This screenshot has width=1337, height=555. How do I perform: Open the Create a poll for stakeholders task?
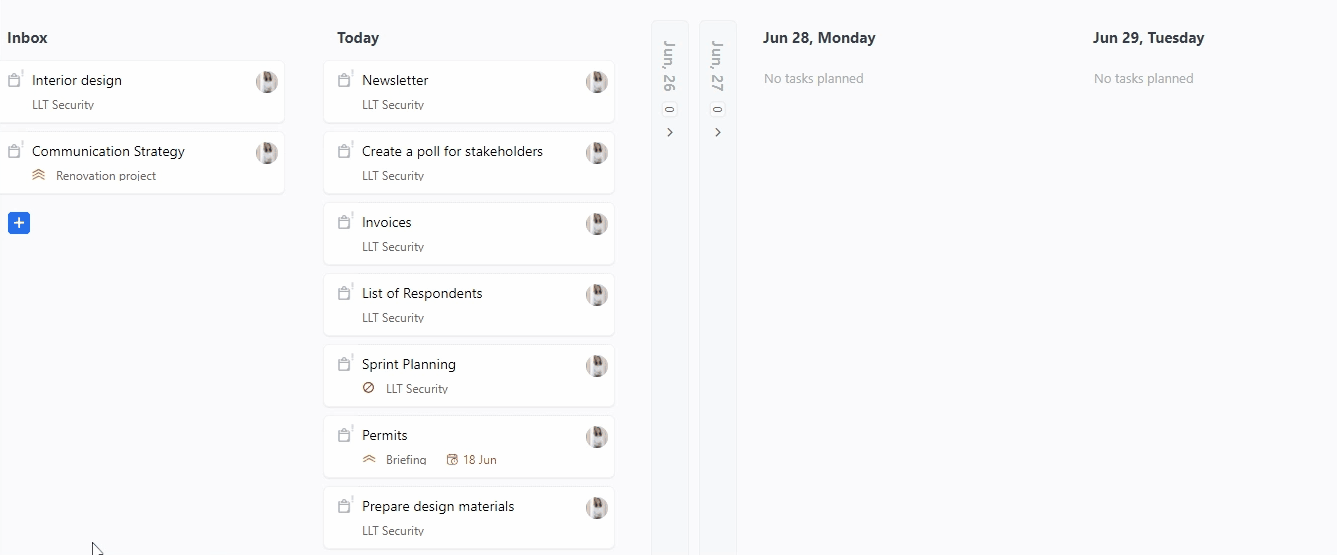pos(452,151)
